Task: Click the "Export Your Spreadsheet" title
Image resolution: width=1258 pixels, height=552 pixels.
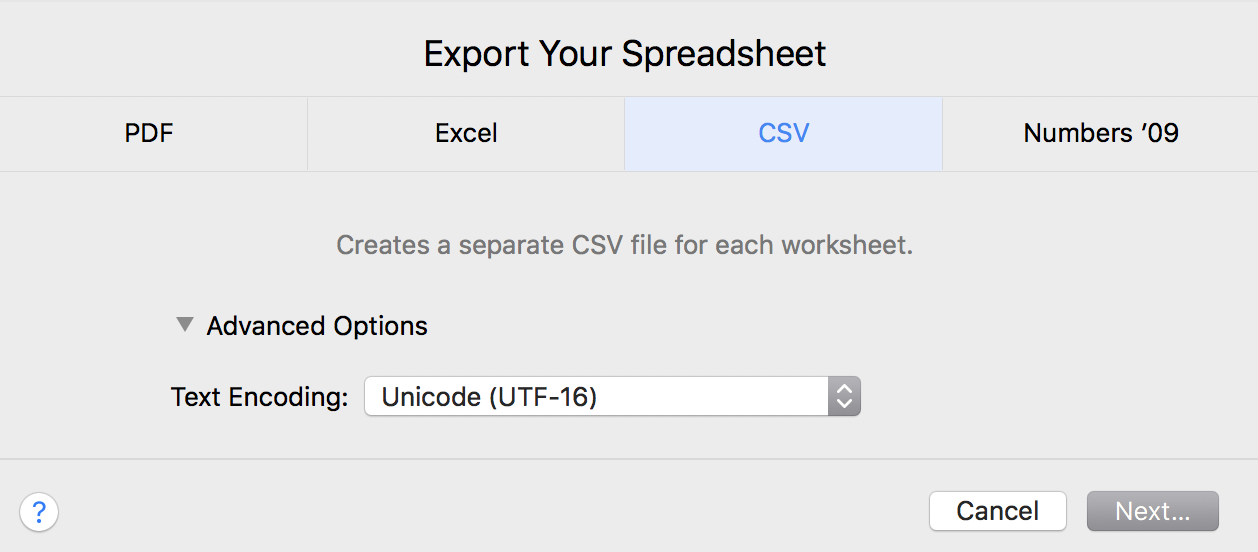Action: click(x=625, y=53)
